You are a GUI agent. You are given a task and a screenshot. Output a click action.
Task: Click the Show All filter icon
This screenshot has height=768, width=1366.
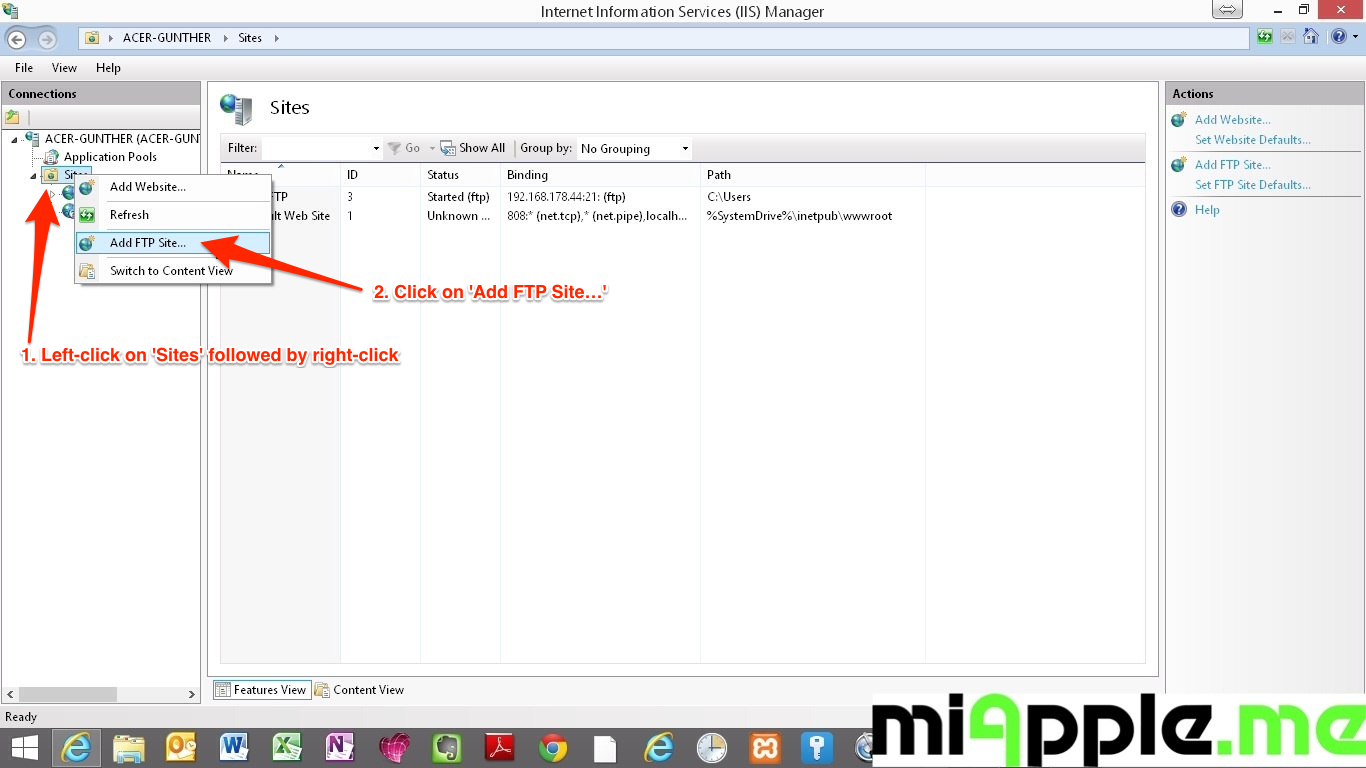pos(448,148)
